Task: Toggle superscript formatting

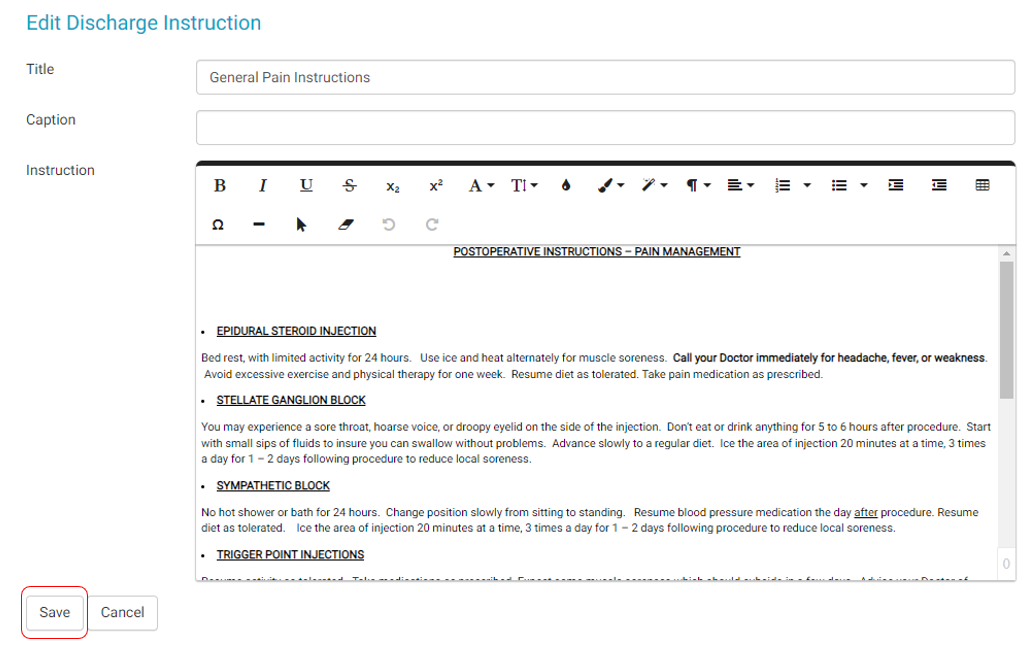Action: [436, 185]
